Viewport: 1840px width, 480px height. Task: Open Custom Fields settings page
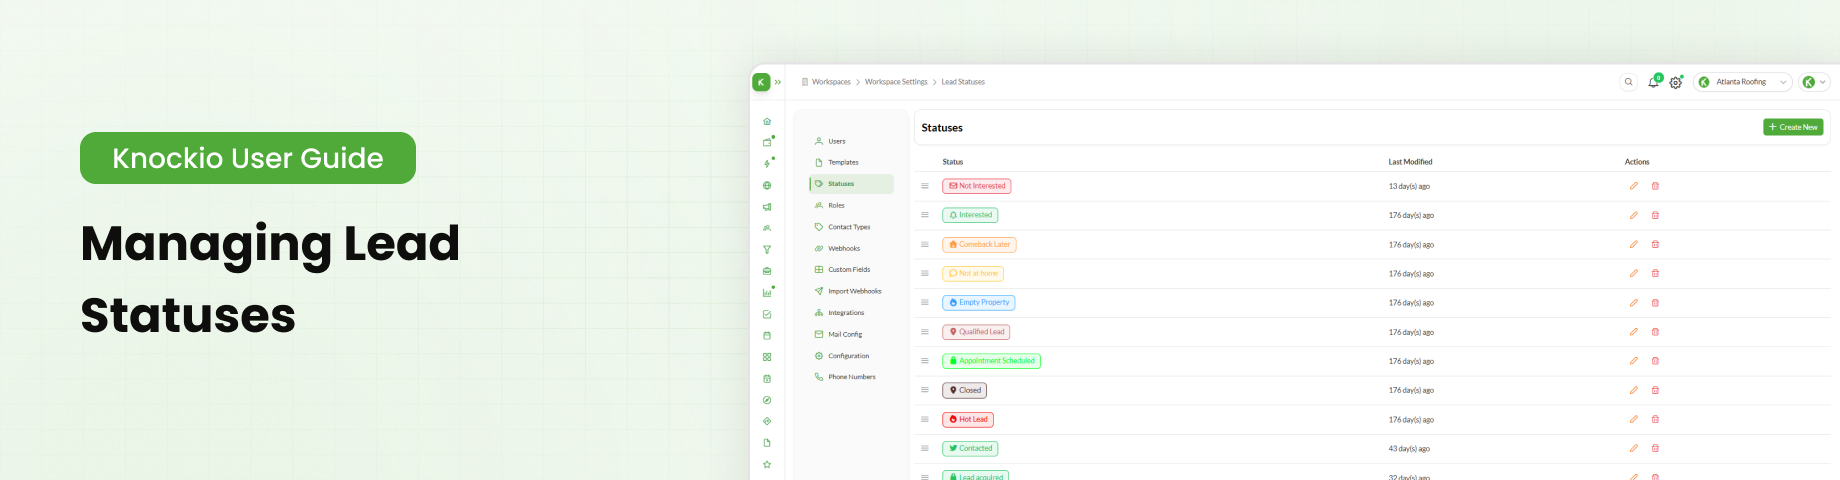click(851, 270)
